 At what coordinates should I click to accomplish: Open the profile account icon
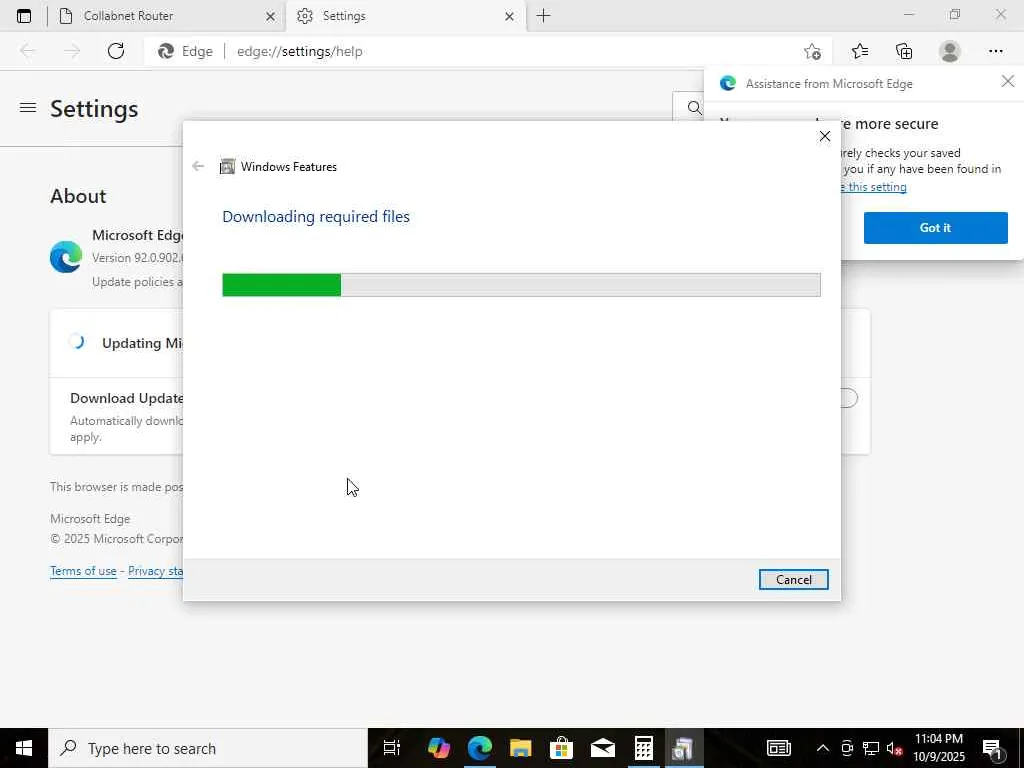click(x=950, y=51)
